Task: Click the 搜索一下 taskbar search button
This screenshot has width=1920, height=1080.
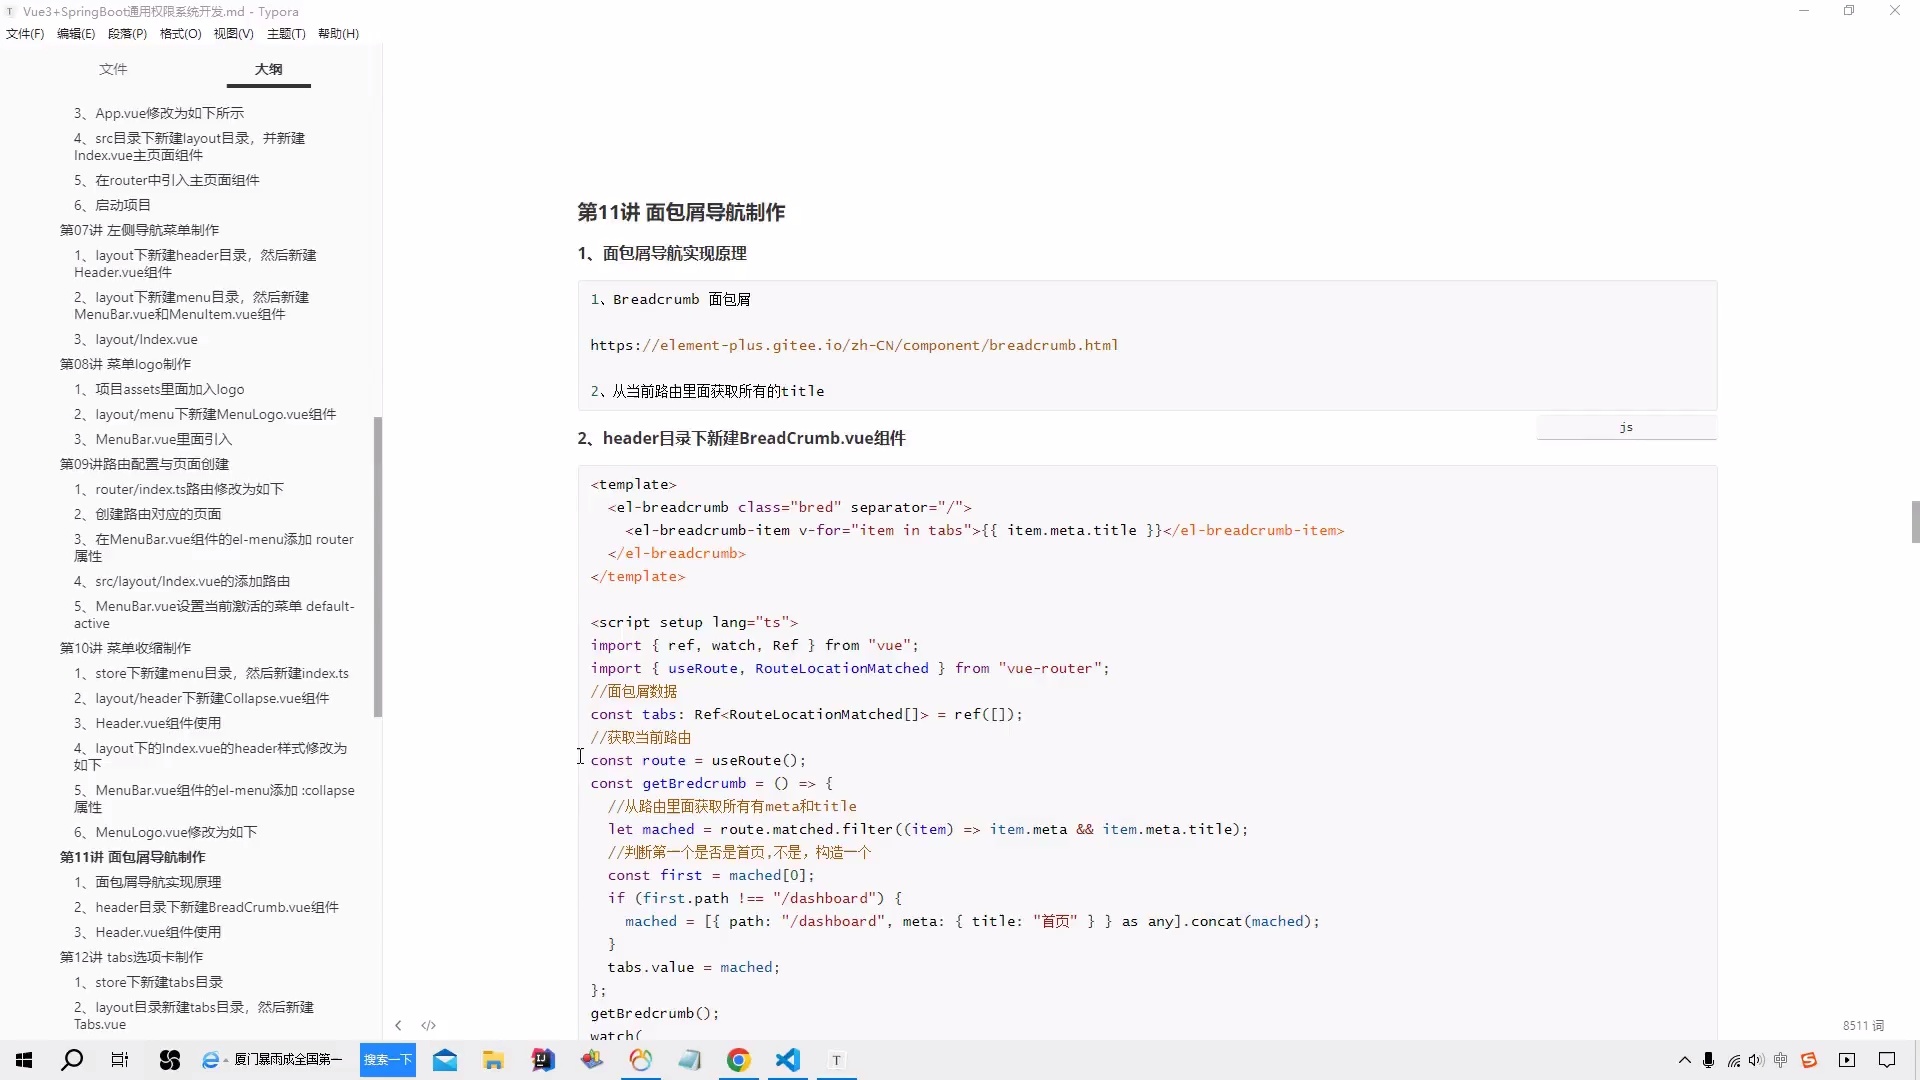Action: coord(387,1060)
